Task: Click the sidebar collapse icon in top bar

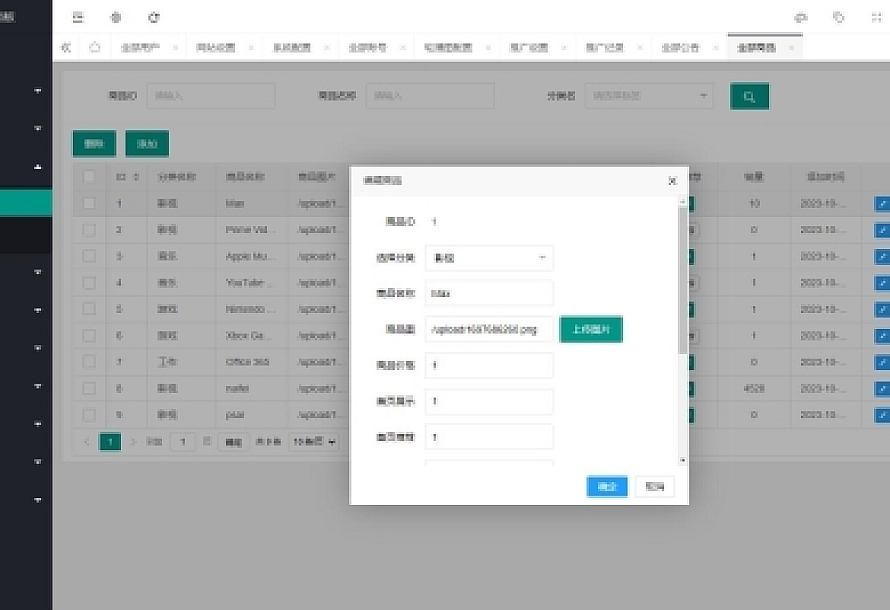Action: (78, 17)
